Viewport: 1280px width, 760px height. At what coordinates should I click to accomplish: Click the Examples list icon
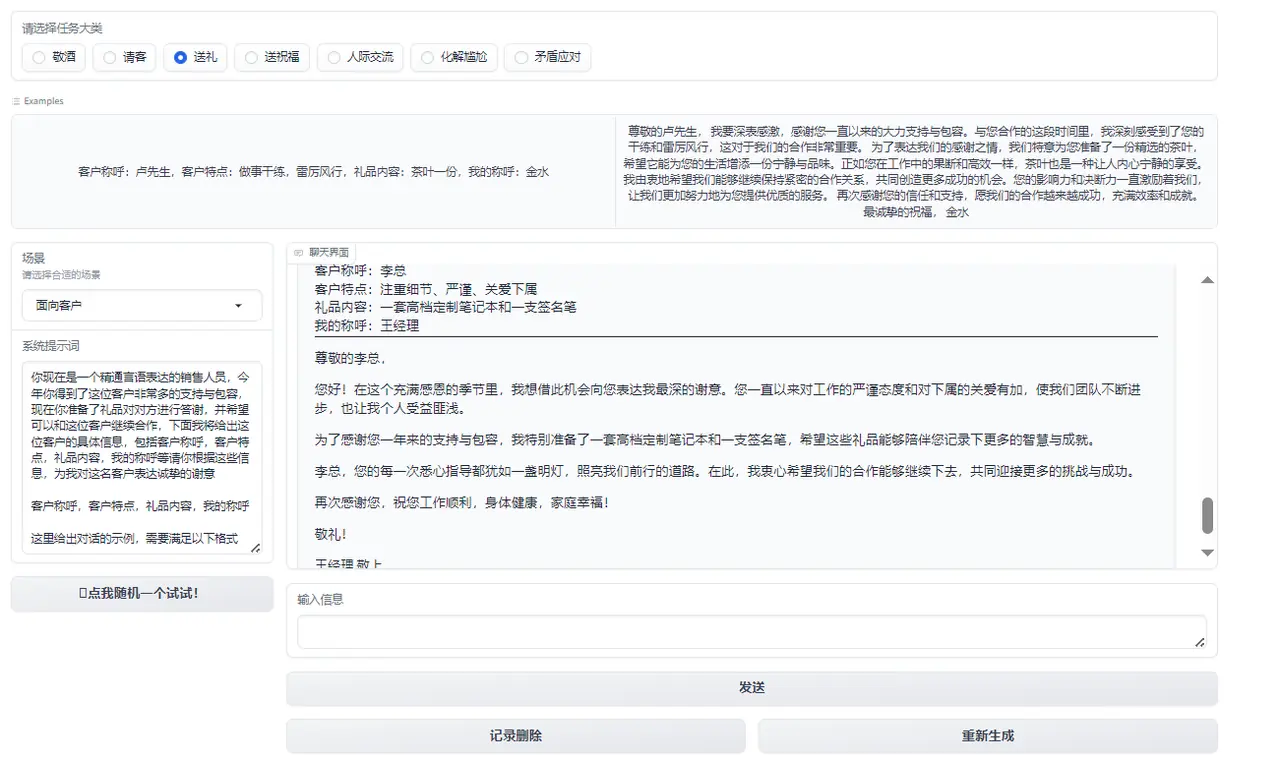tap(14, 100)
